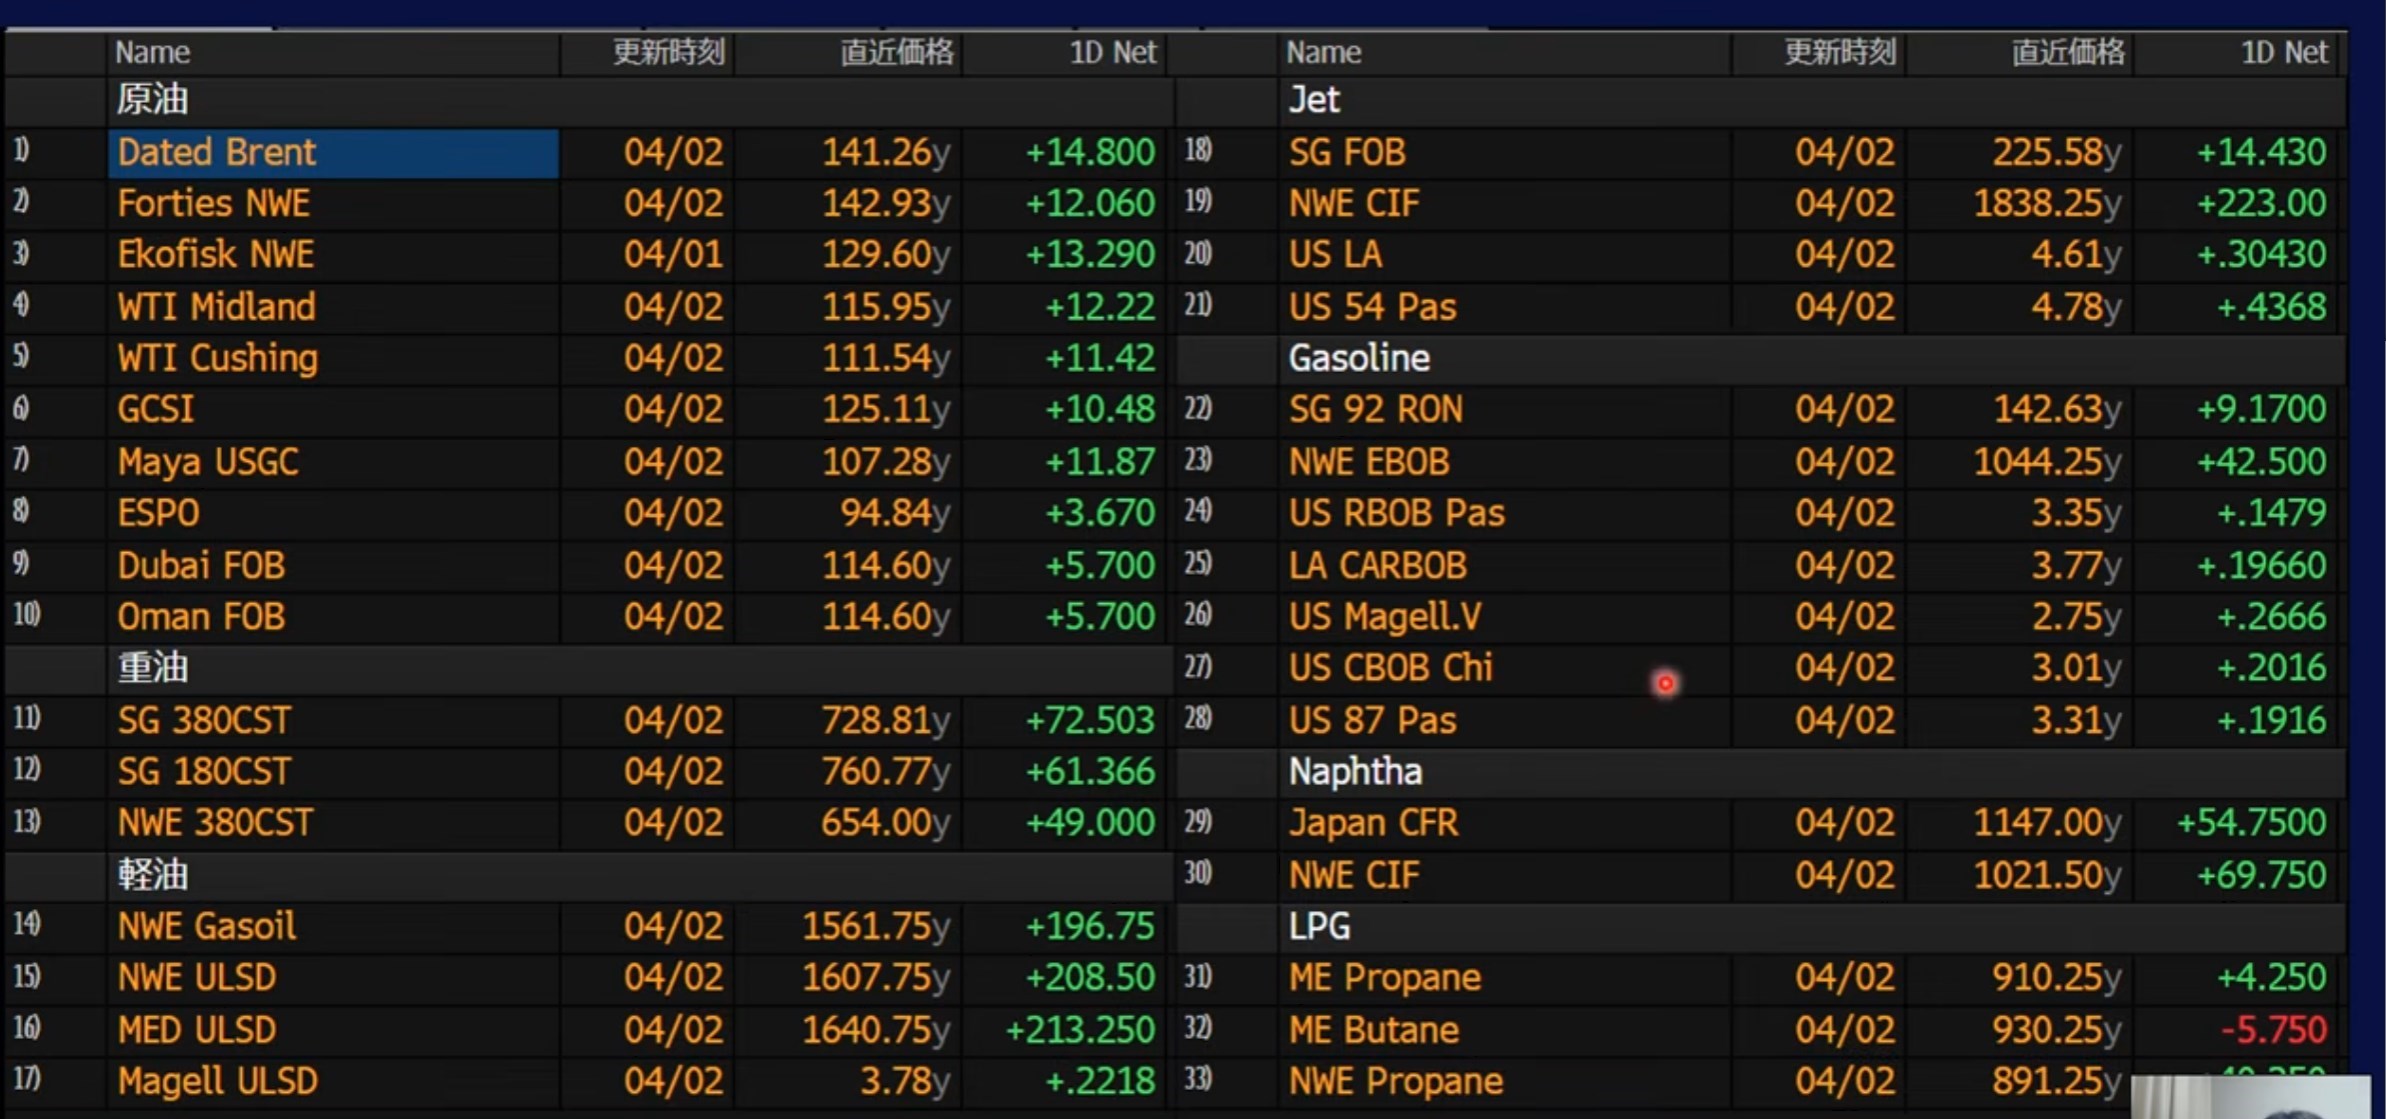Select Magell ULSD row
2386x1119 pixels.
click(217, 1081)
